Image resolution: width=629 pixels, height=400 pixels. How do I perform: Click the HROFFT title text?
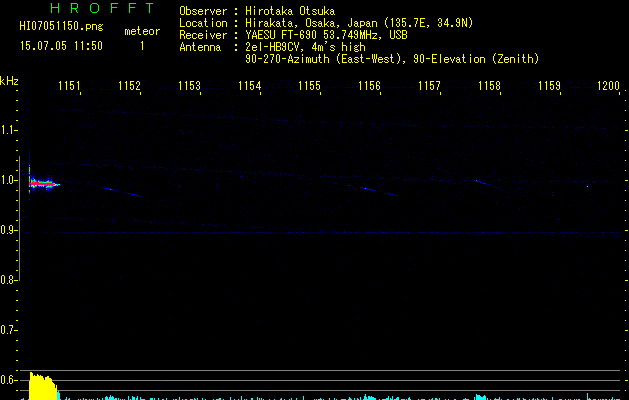coord(102,8)
